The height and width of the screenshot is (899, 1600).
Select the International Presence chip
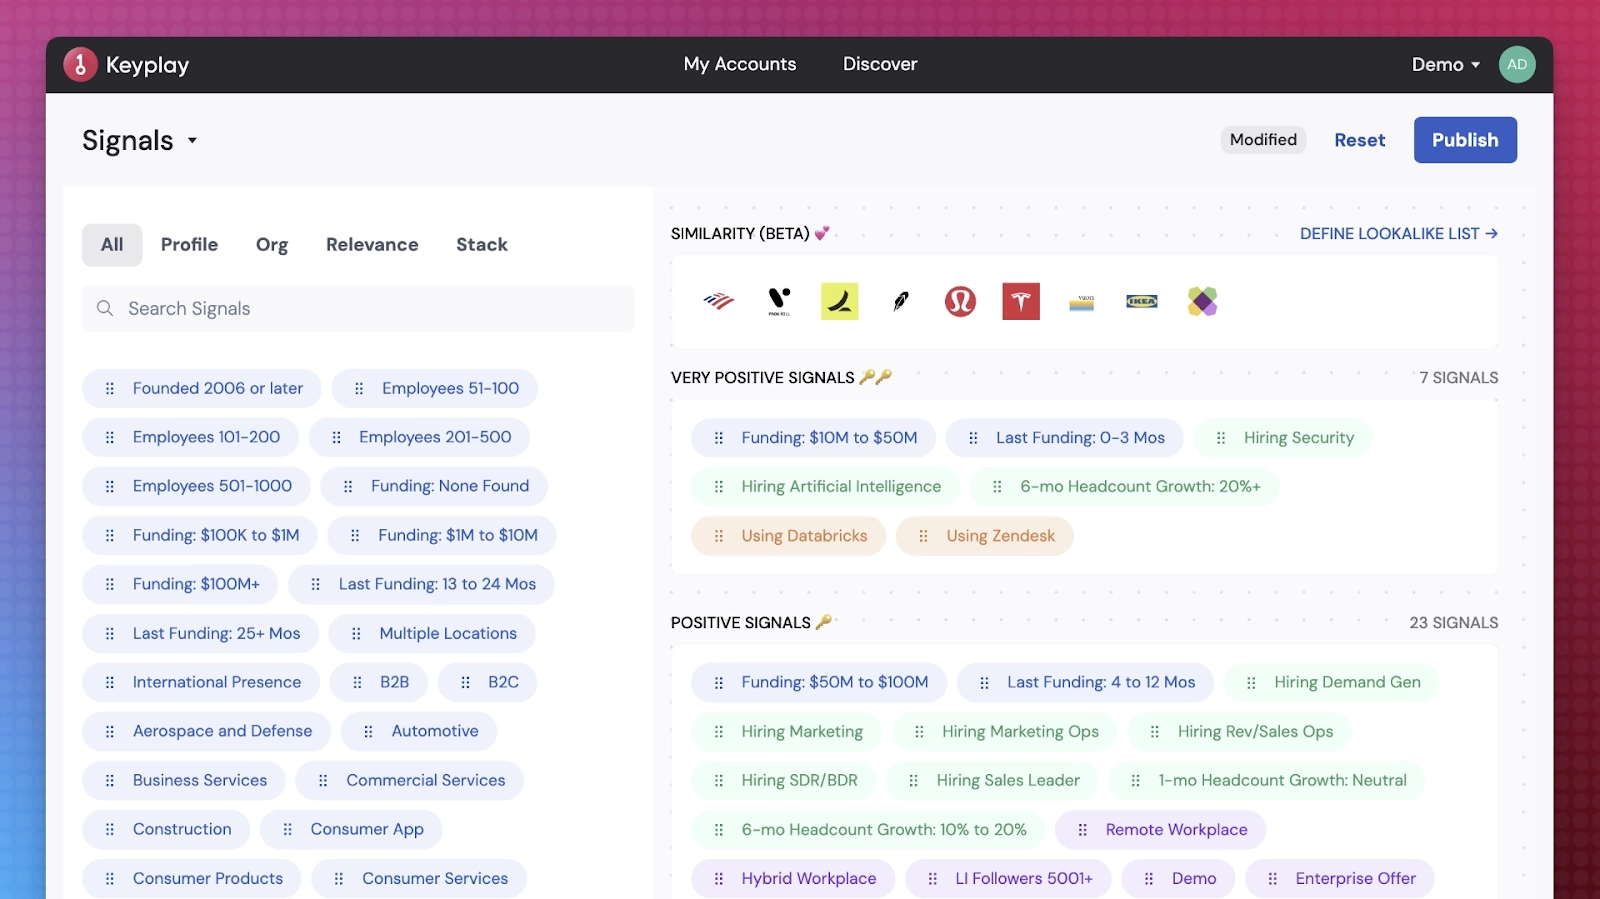tap(201, 682)
